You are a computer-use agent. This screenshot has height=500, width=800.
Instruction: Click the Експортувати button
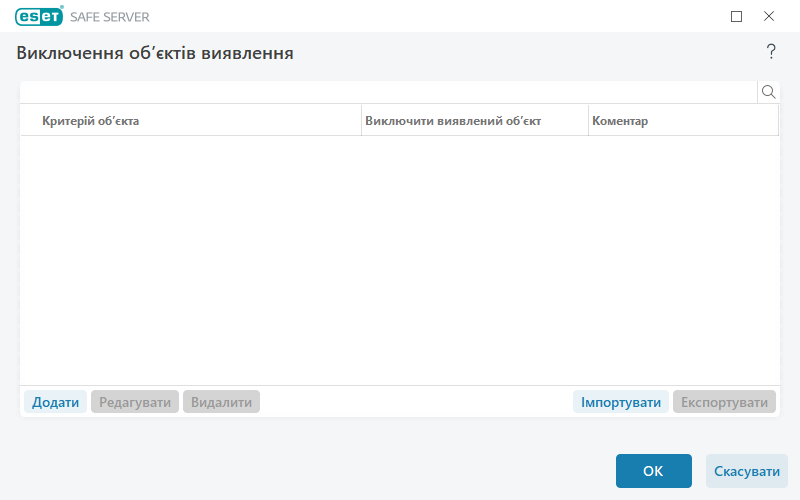(724, 402)
